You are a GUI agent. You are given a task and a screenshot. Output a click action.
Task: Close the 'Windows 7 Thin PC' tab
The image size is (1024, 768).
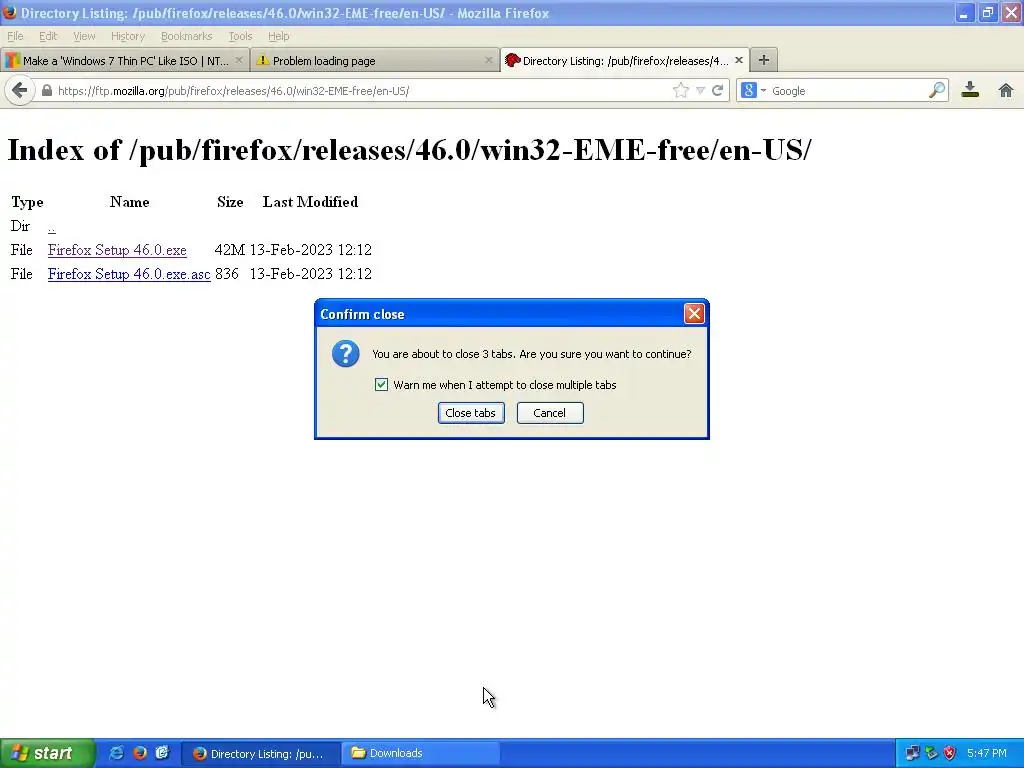coord(238,60)
